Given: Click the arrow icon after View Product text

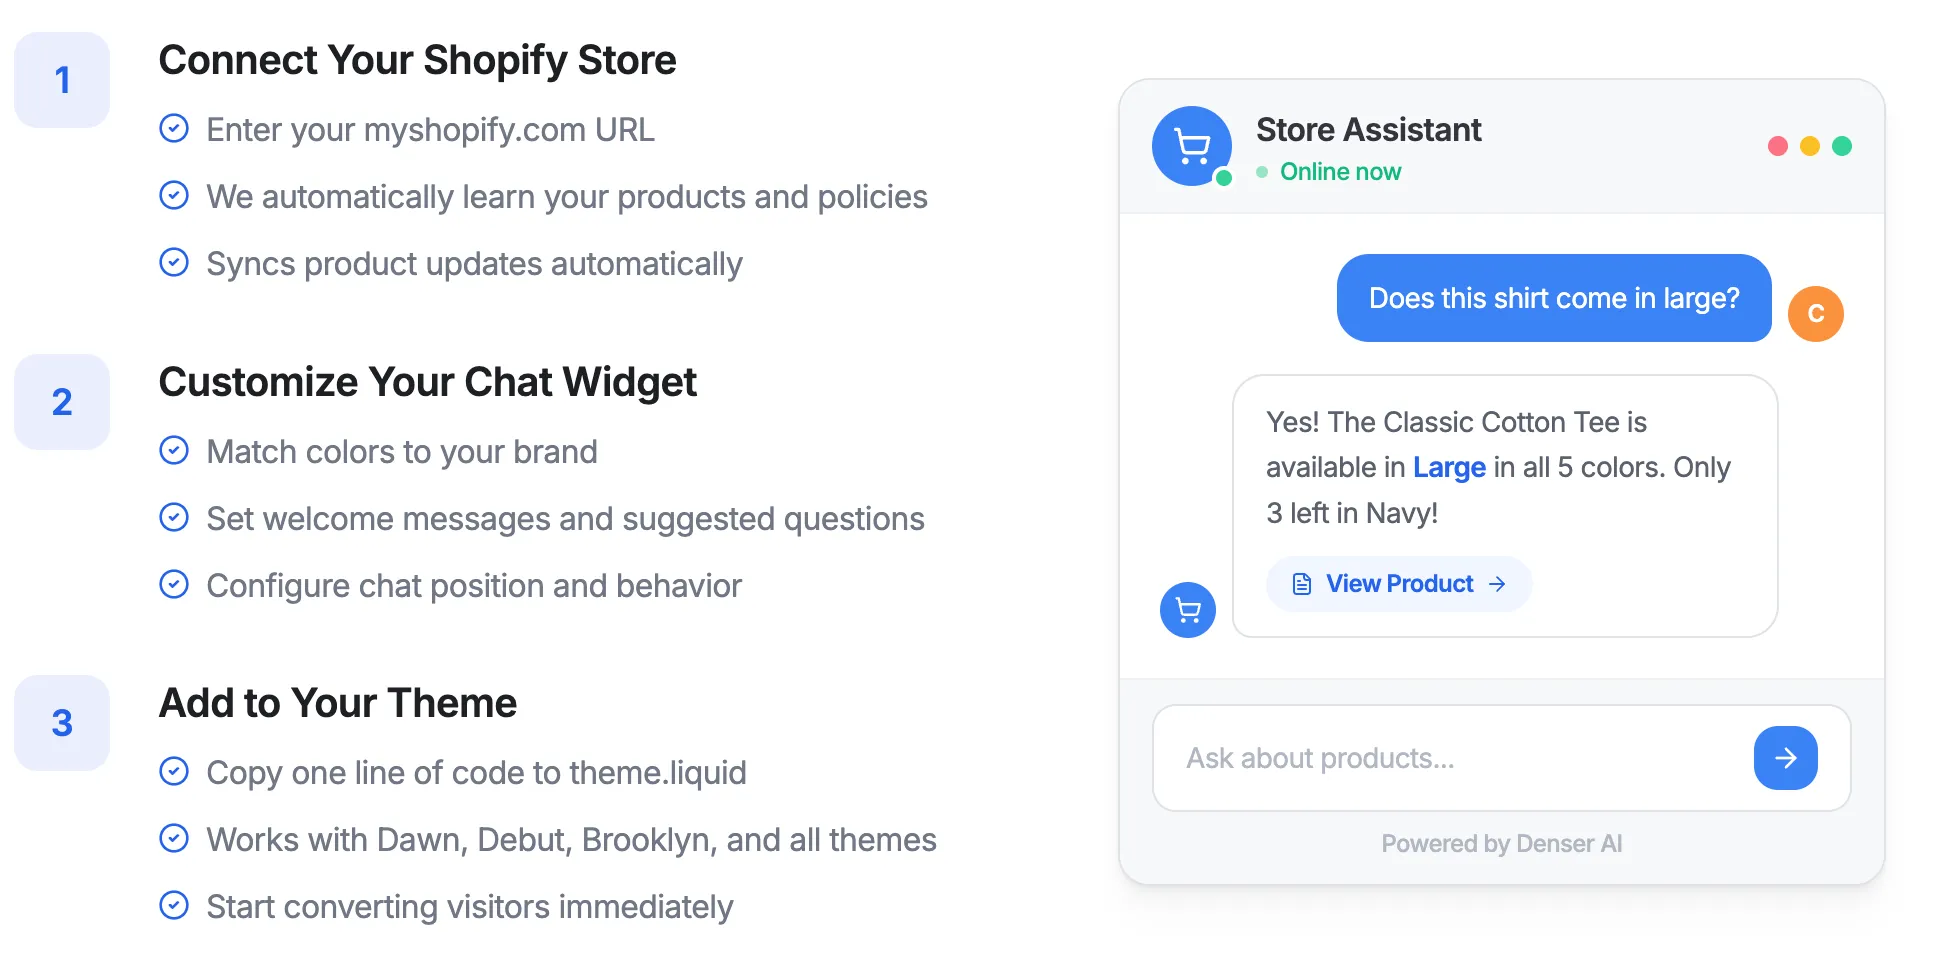Looking at the screenshot, I should pyautogui.click(x=1497, y=583).
